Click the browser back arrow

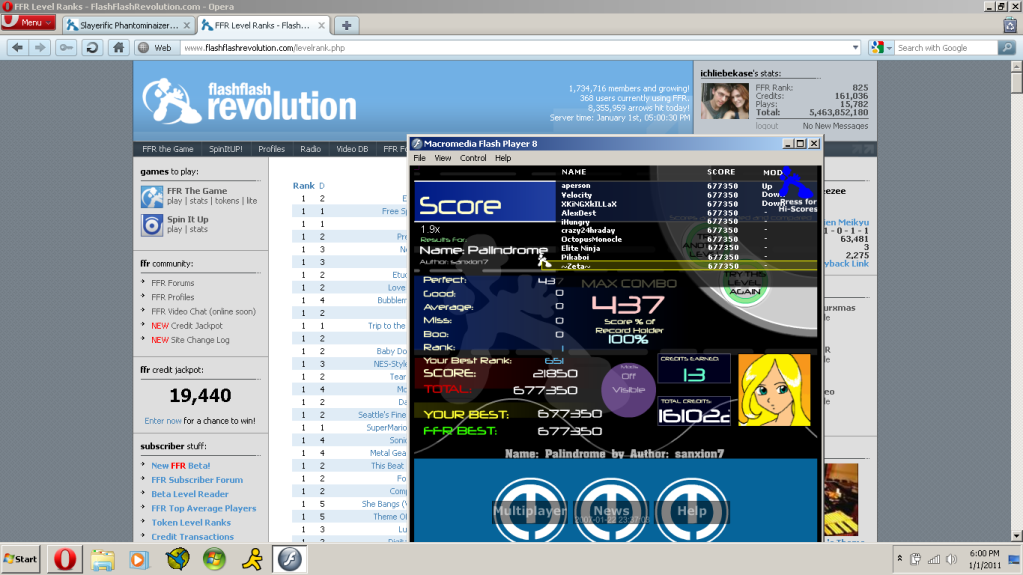point(15,47)
